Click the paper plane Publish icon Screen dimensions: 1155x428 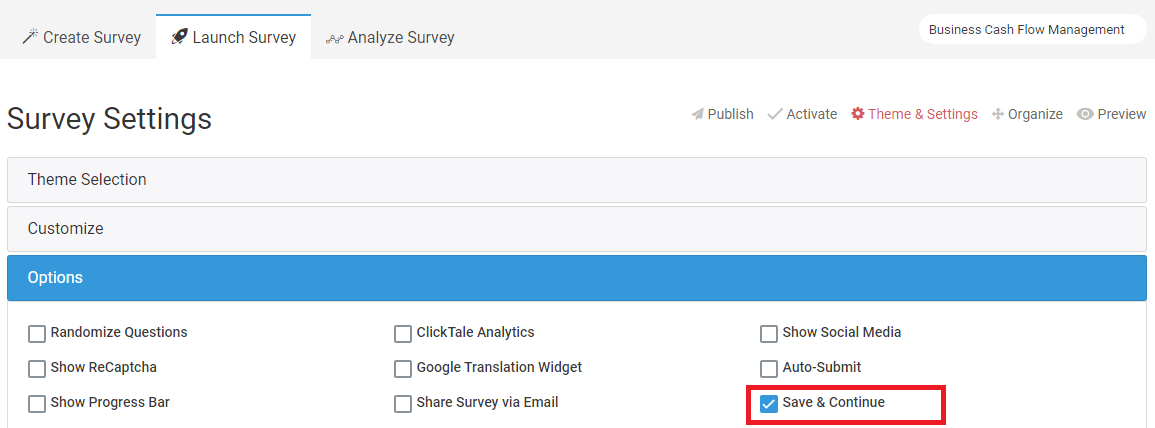tap(698, 114)
